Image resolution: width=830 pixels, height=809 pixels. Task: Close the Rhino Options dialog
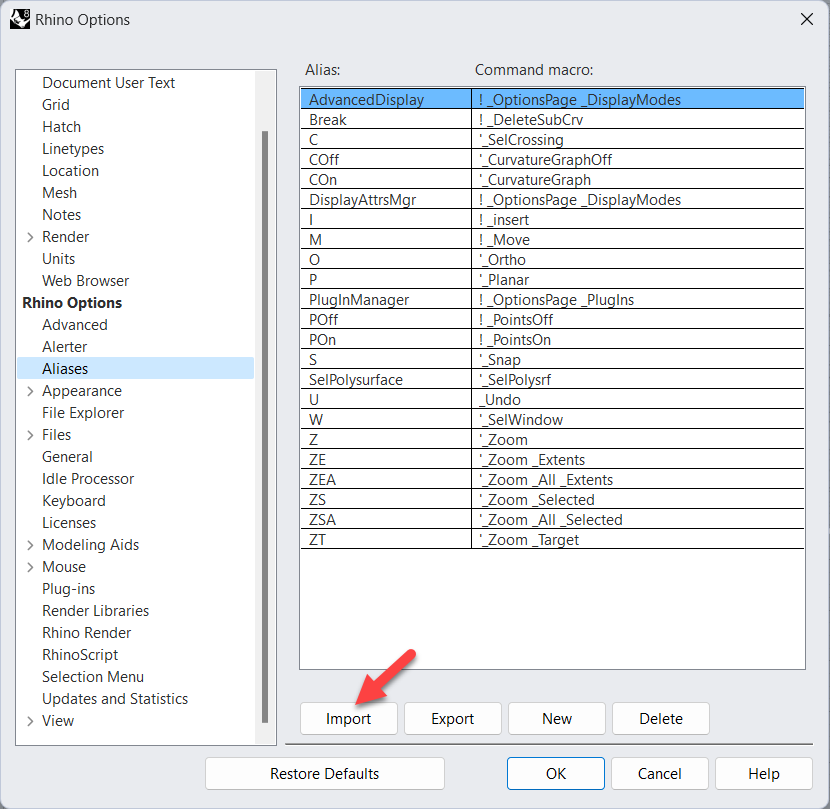[x=806, y=20]
